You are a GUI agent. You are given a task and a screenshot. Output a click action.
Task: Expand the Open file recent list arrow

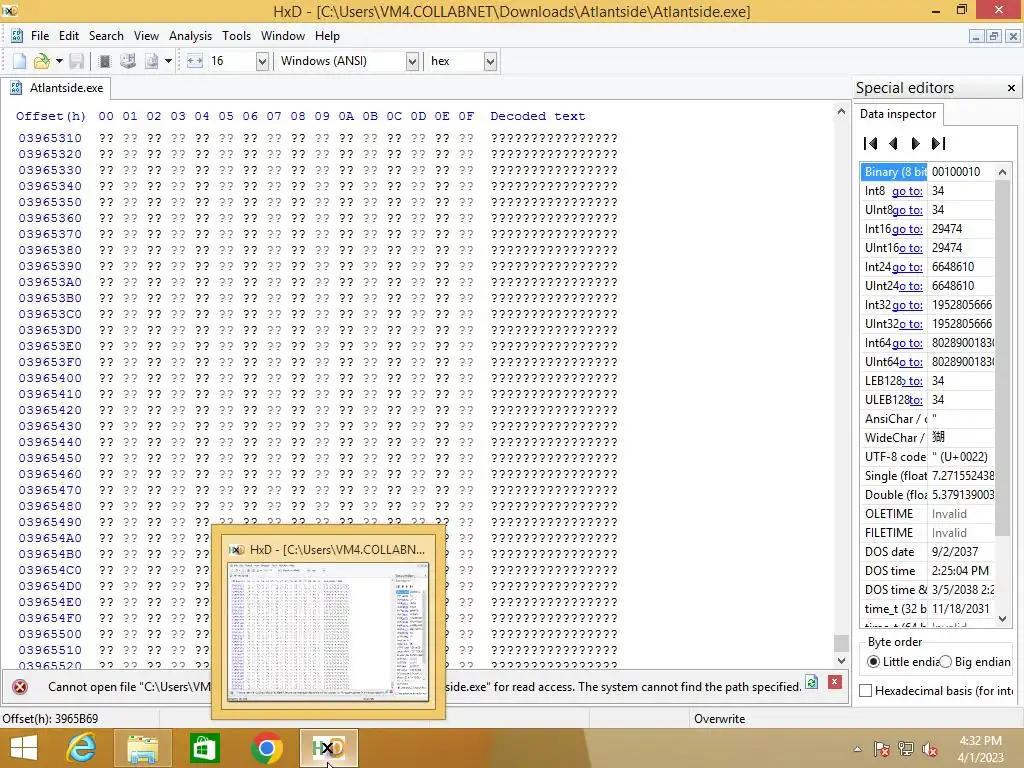[x=59, y=61]
